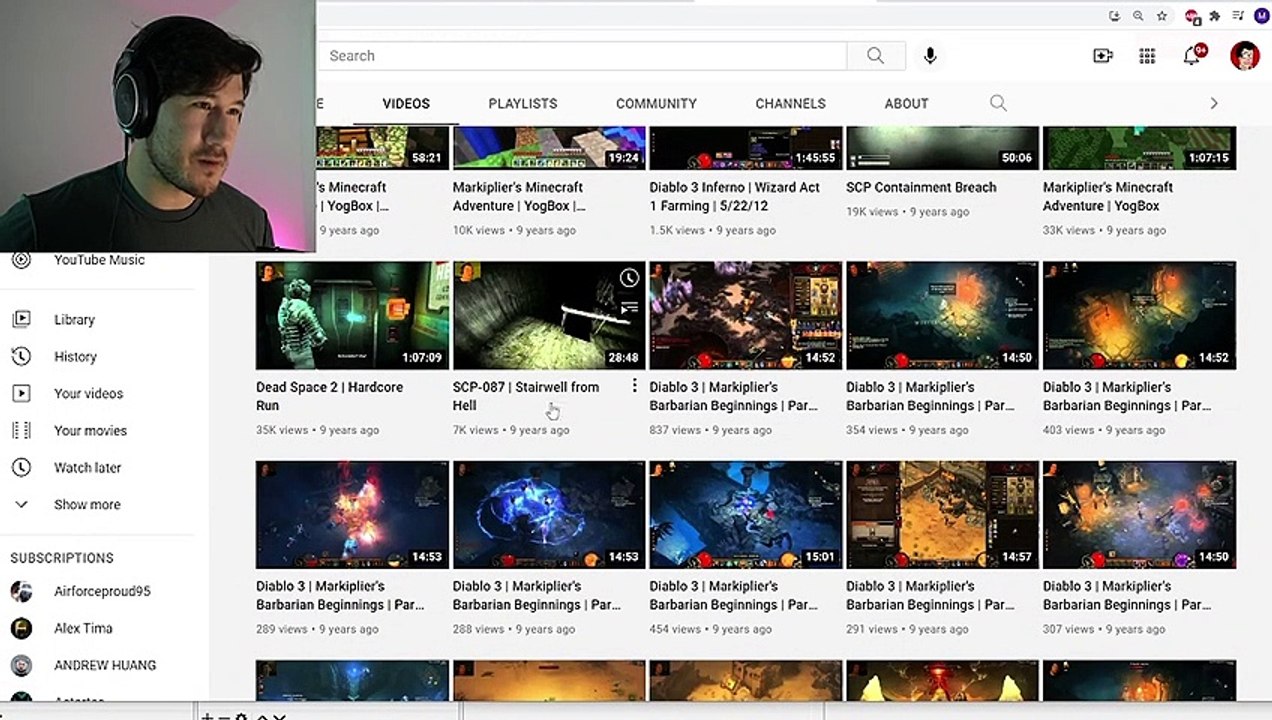Open YouTube Music sidebar link
This screenshot has height=720, width=1272.
100,260
